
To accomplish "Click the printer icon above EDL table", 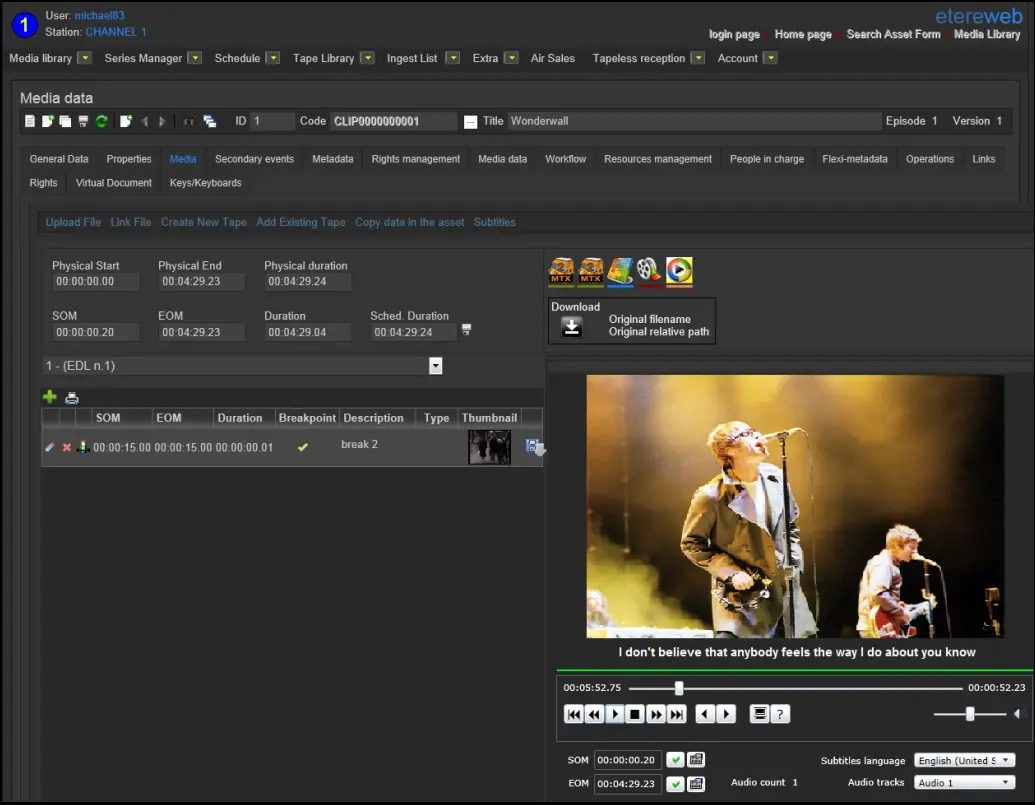I will pos(72,397).
